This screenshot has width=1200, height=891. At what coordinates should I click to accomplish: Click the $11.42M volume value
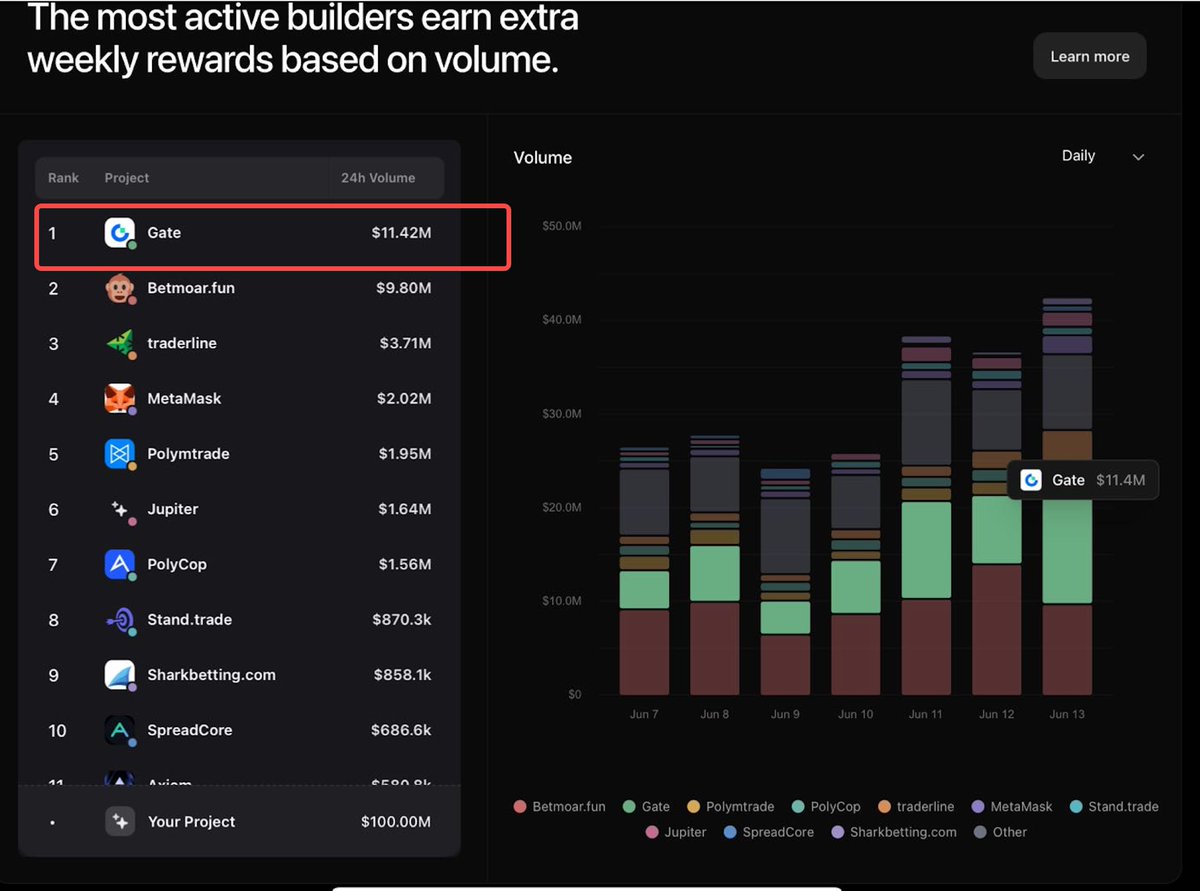(x=401, y=232)
